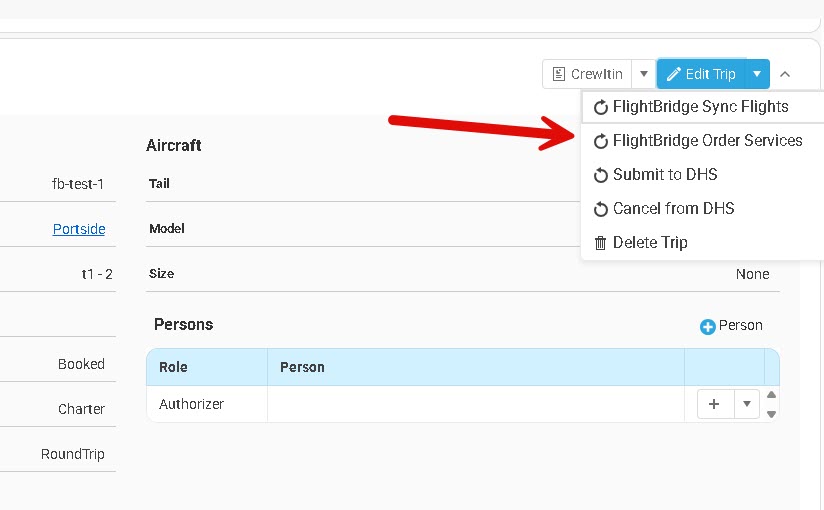The width and height of the screenshot is (824, 510).
Task: Choose Cancel from DHS
Action: point(673,209)
